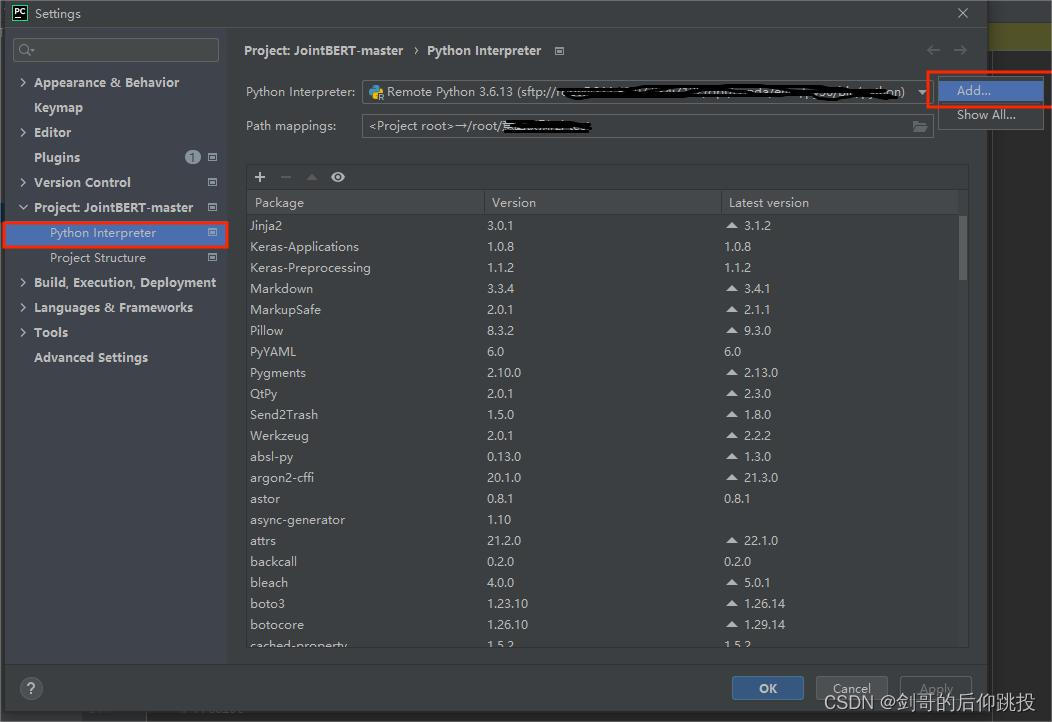Select the astor package row
Viewport: 1052px width, 722px height.
pyautogui.click(x=602, y=499)
